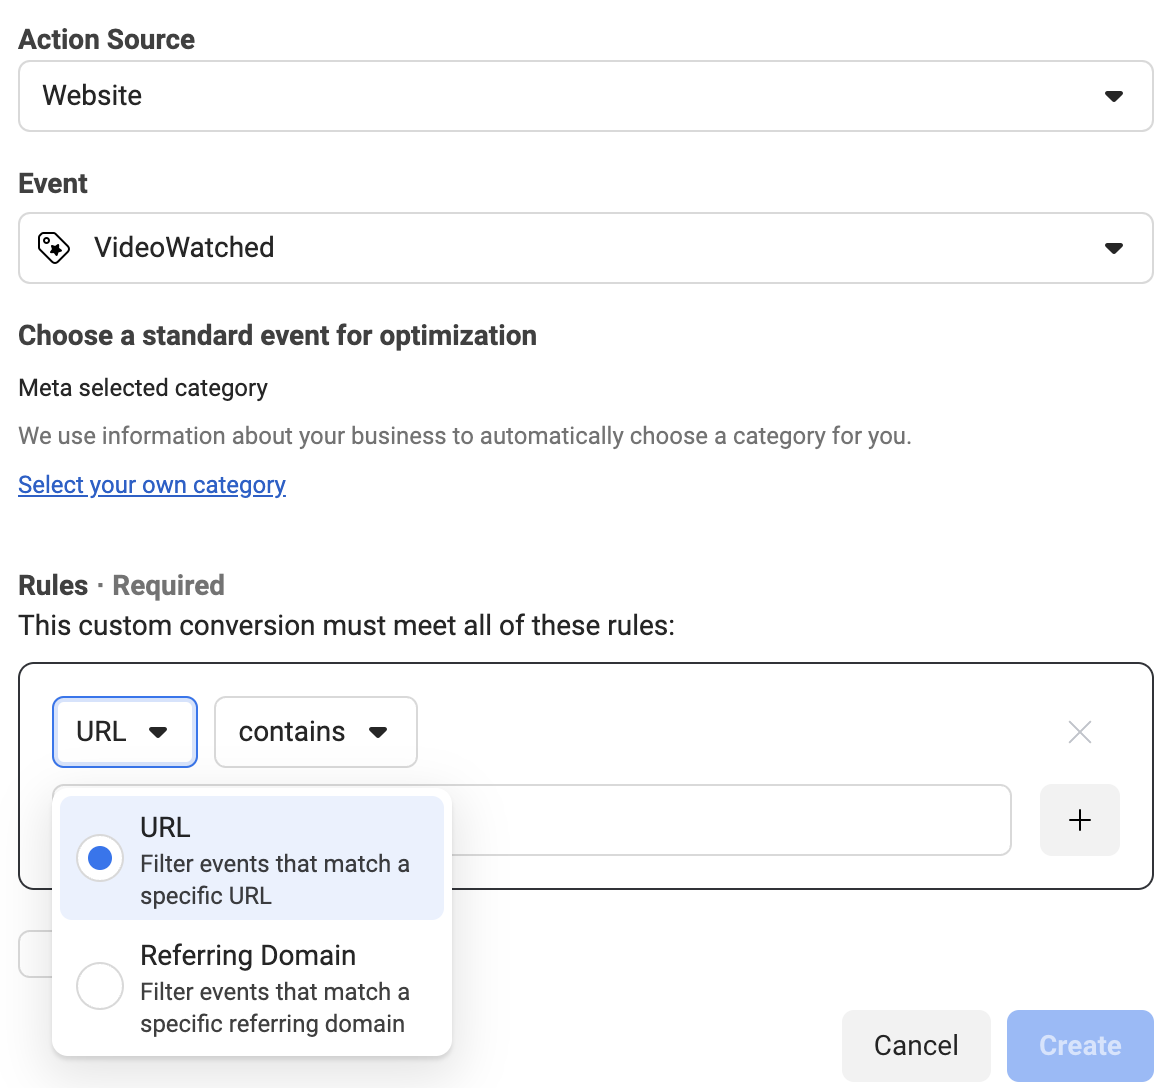The image size is (1174, 1088).
Task: Remove the rule with the X icon
Action: 1080,732
